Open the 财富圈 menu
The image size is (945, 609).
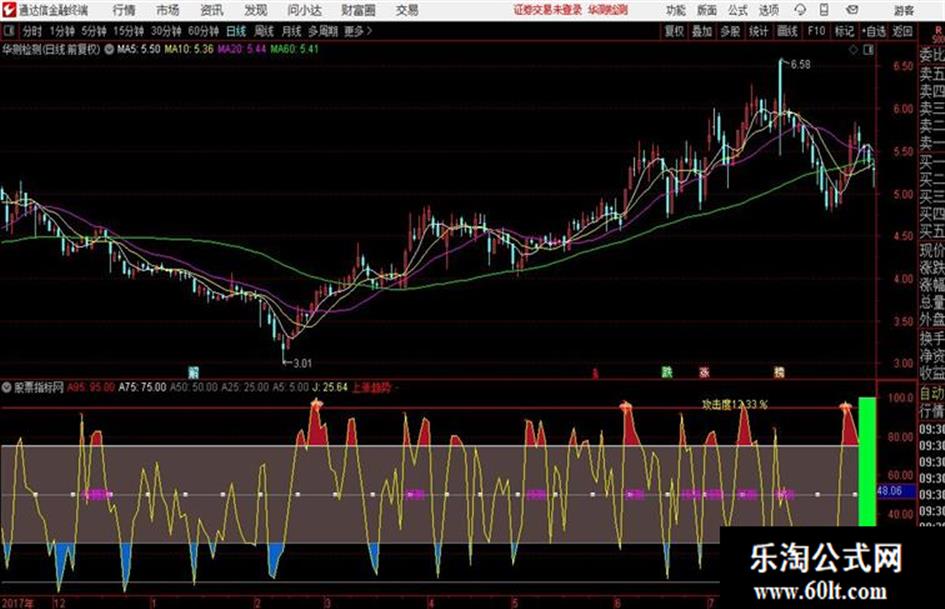tap(358, 10)
